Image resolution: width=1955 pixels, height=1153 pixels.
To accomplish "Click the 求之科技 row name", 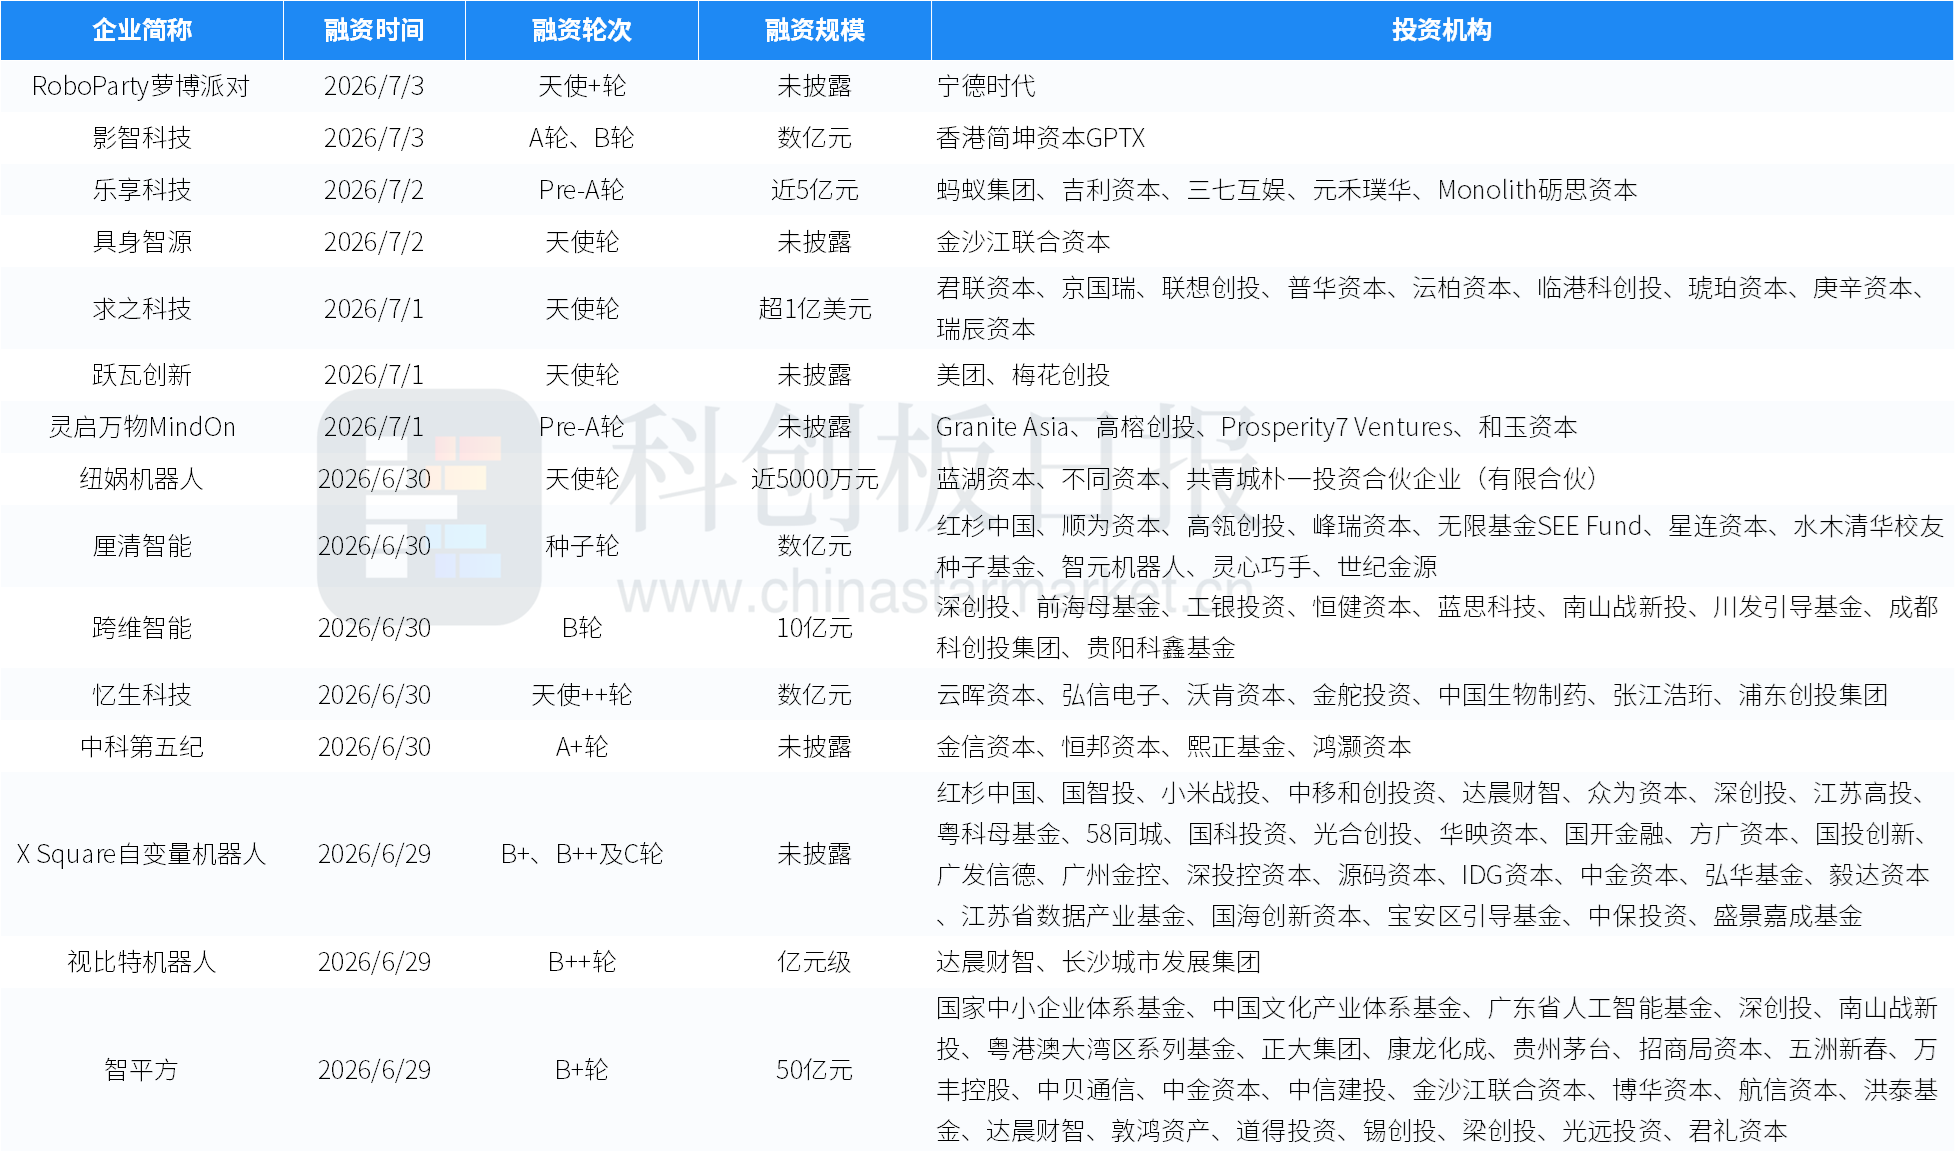I will (x=142, y=309).
